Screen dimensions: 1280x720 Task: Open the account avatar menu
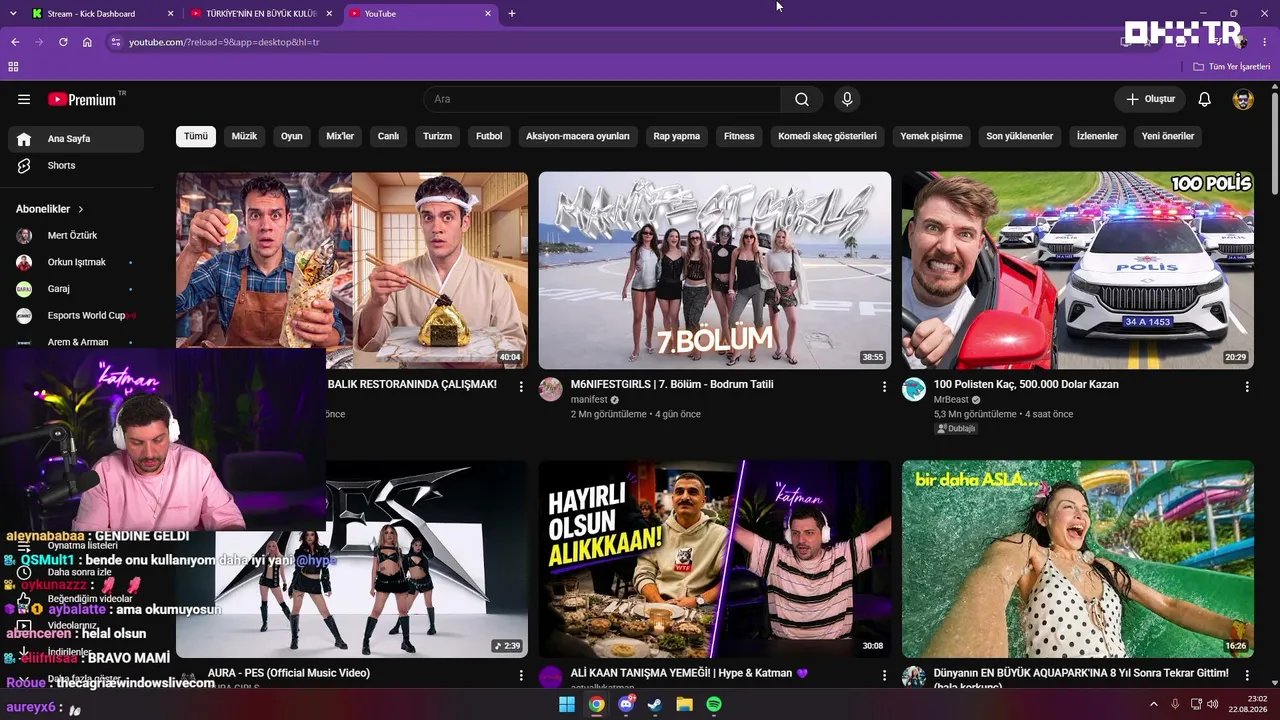pyautogui.click(x=1243, y=99)
